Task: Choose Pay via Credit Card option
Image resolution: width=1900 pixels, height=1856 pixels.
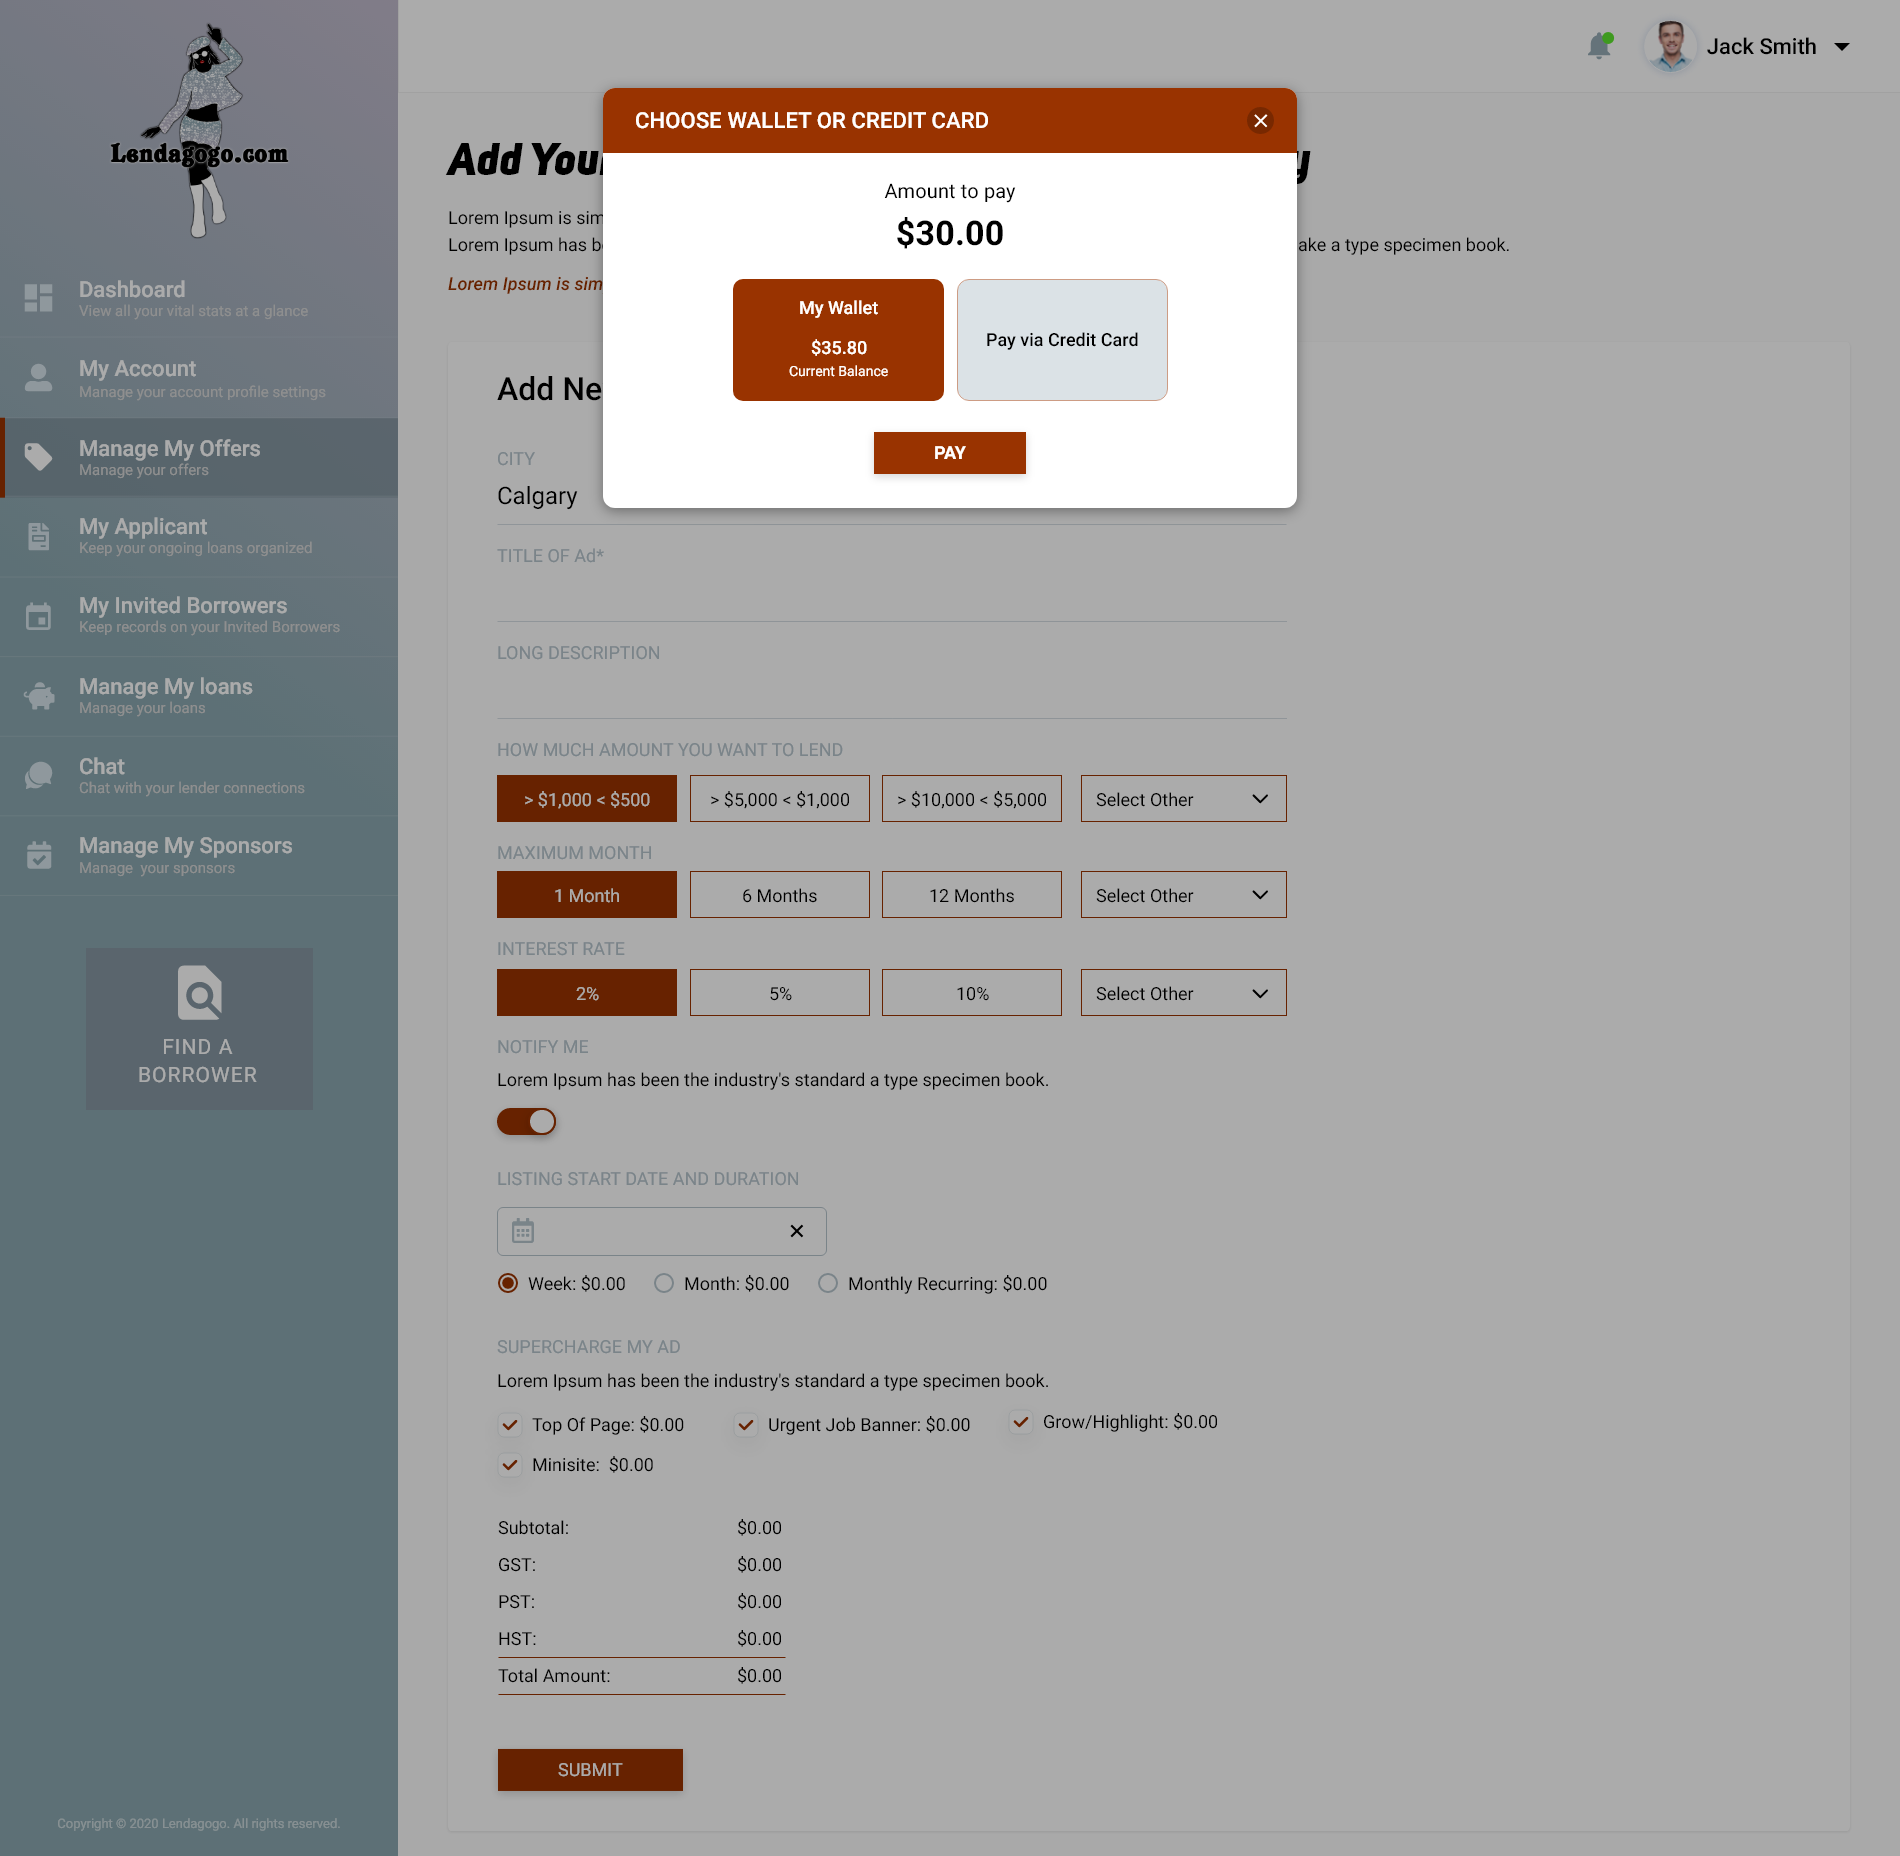Action: coord(1062,340)
